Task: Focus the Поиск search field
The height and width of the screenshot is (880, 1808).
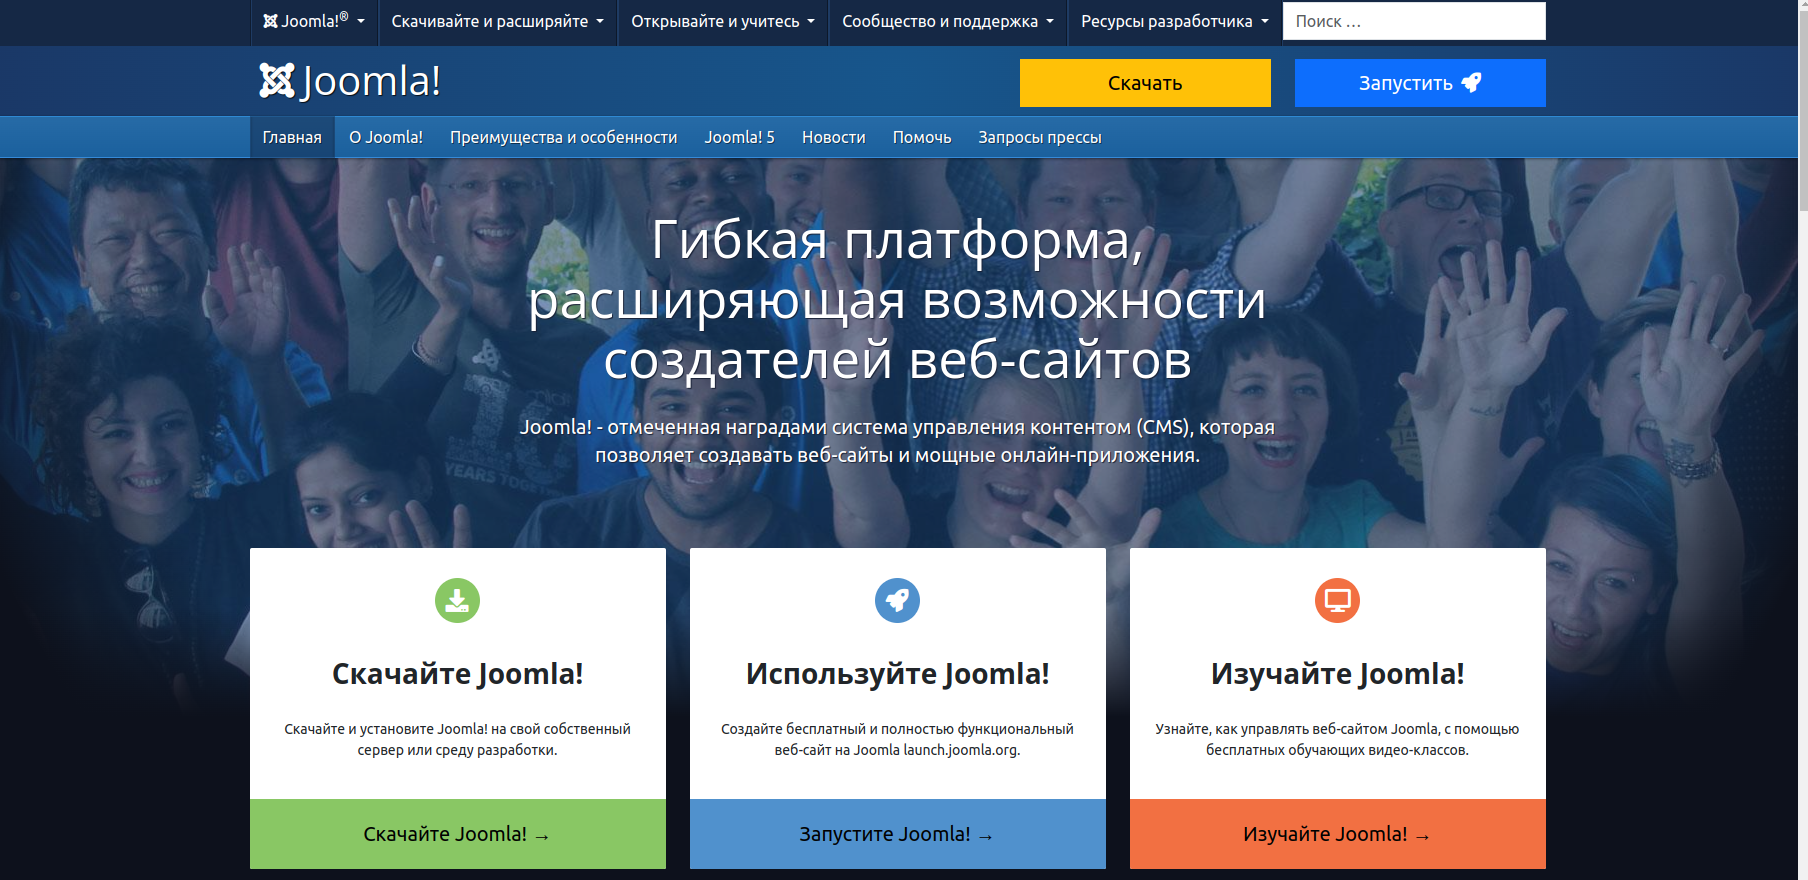Action: pyautogui.click(x=1414, y=21)
